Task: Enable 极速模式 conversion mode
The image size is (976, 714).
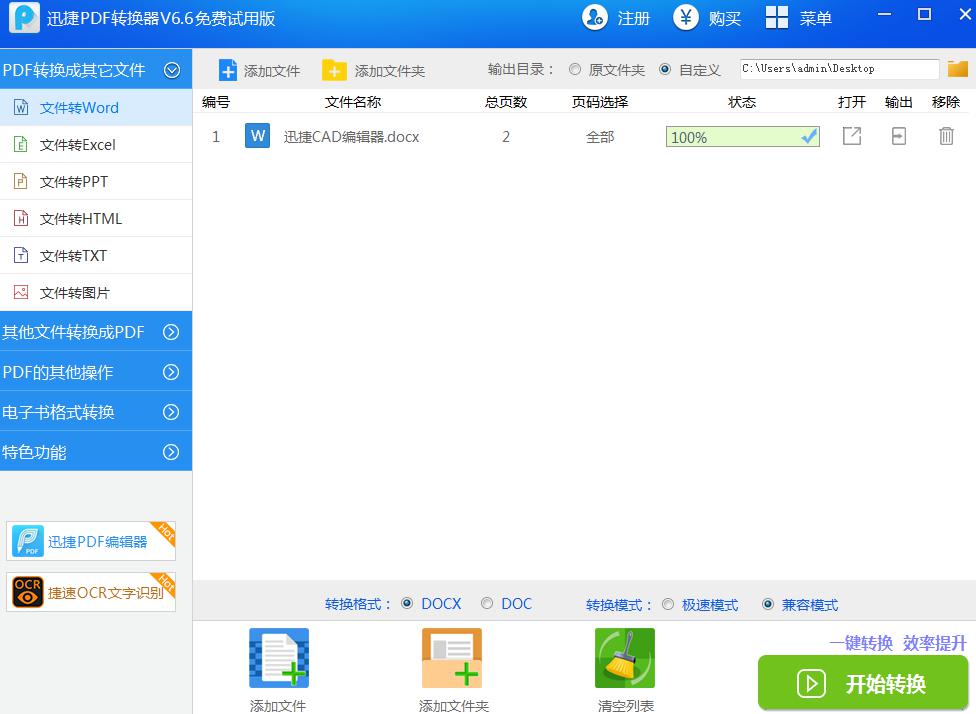Action: tap(668, 604)
